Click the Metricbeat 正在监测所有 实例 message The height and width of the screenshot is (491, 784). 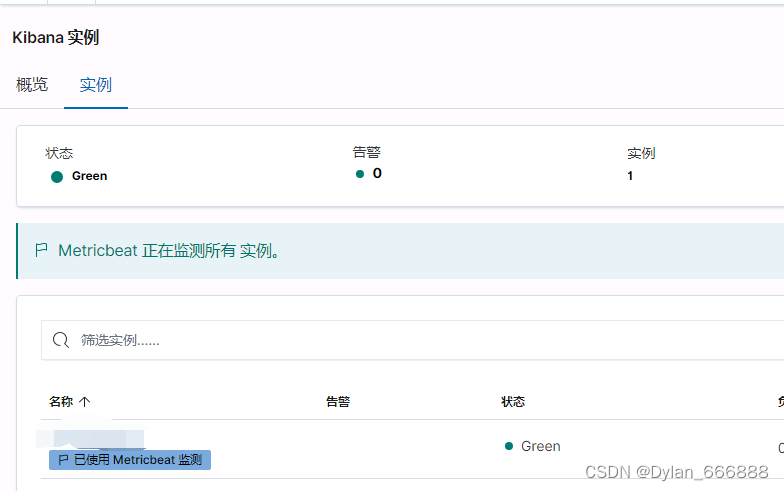pos(168,250)
